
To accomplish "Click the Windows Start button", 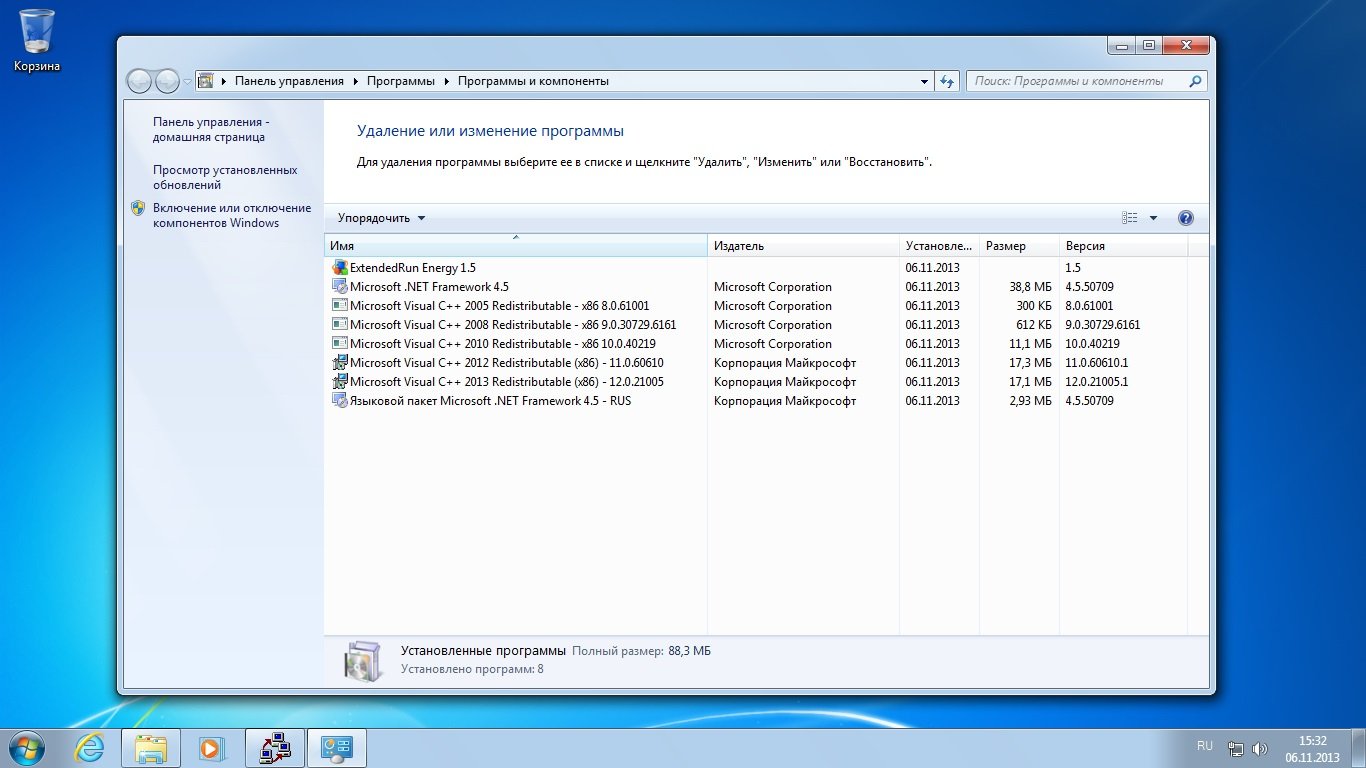I will (27, 747).
